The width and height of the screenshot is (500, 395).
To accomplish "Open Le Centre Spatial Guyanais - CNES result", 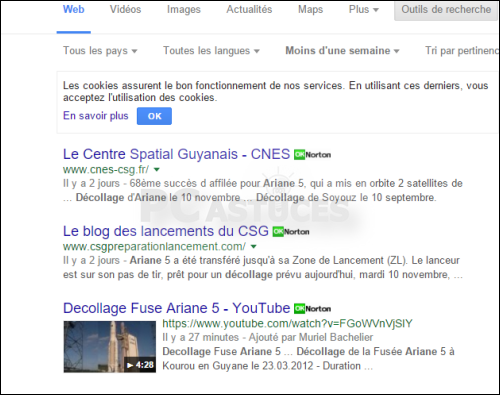I will pos(176,154).
